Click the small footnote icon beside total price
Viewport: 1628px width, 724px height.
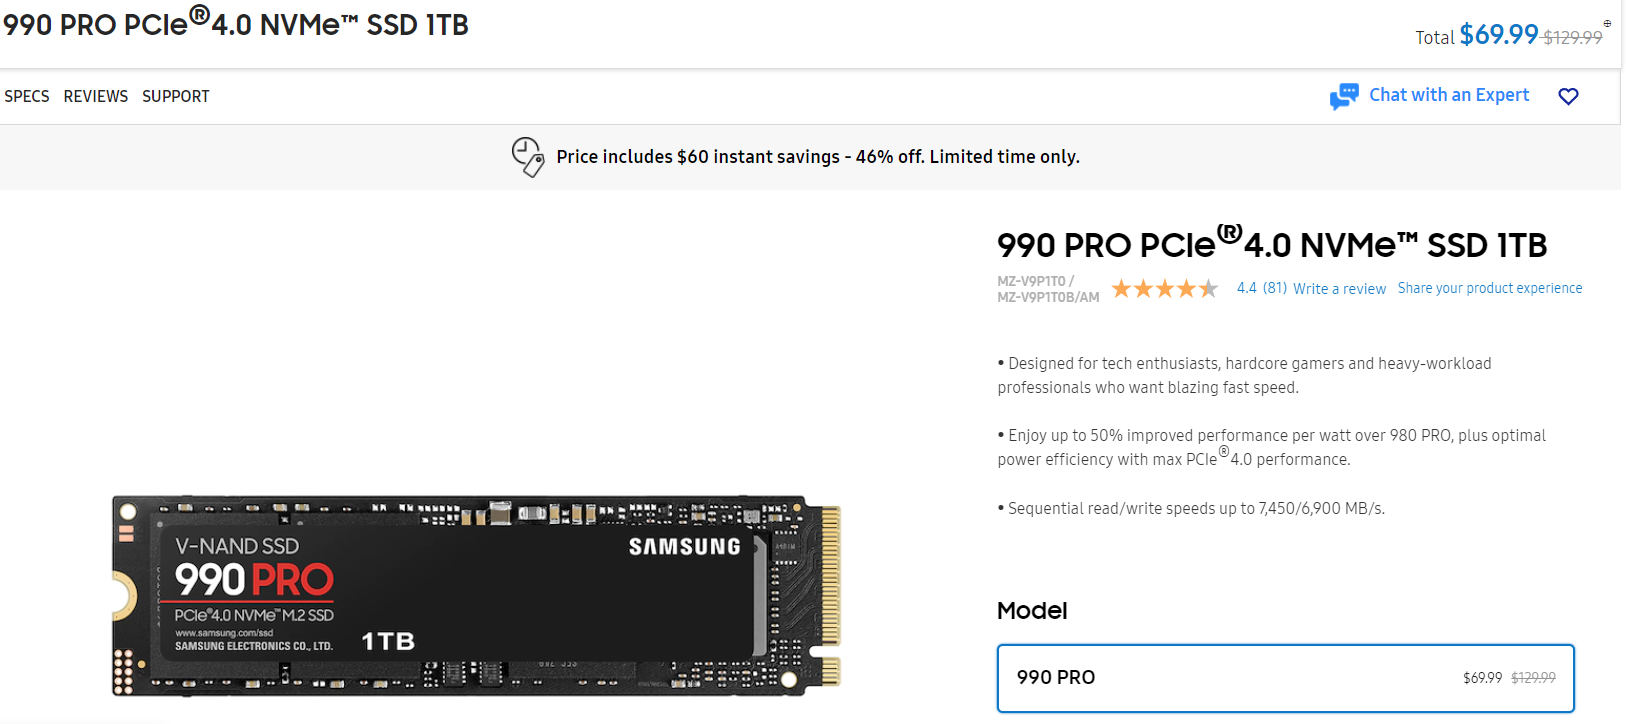1607,23
